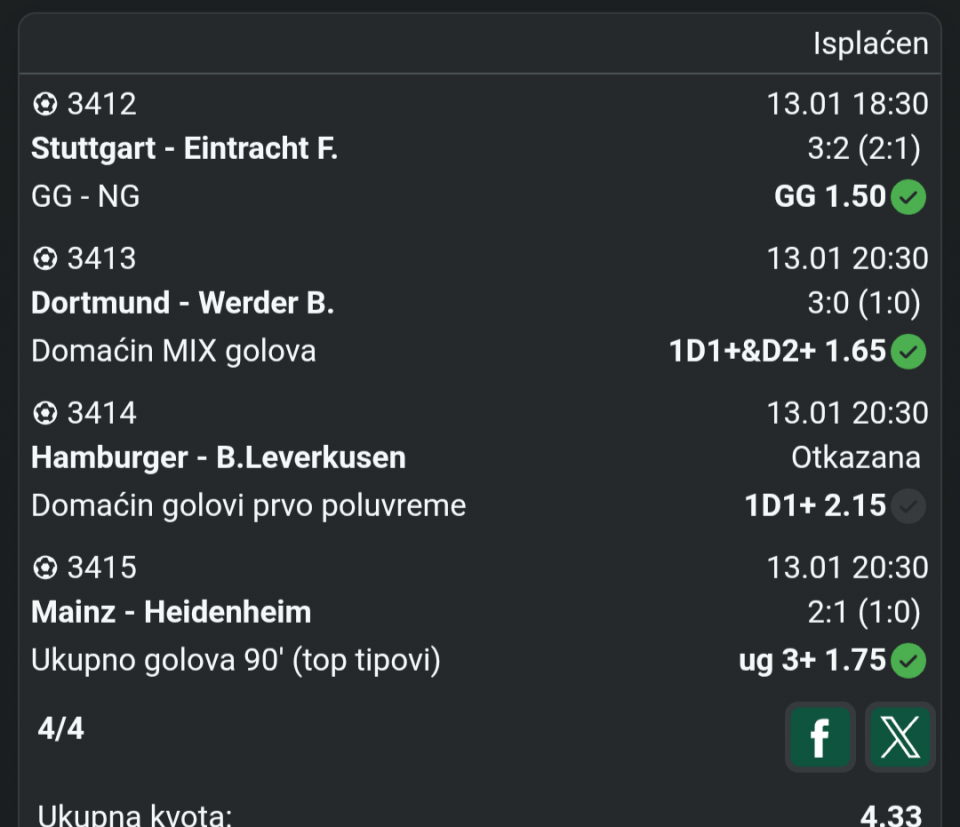
Task: Tap the Otkazana match status
Action: point(855,458)
